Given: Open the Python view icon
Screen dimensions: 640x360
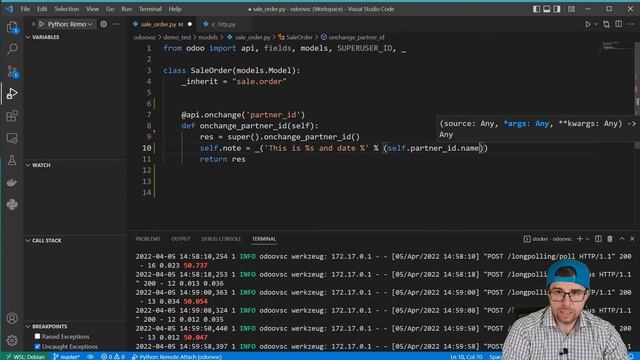Looking at the screenshot, I should point(12,204).
